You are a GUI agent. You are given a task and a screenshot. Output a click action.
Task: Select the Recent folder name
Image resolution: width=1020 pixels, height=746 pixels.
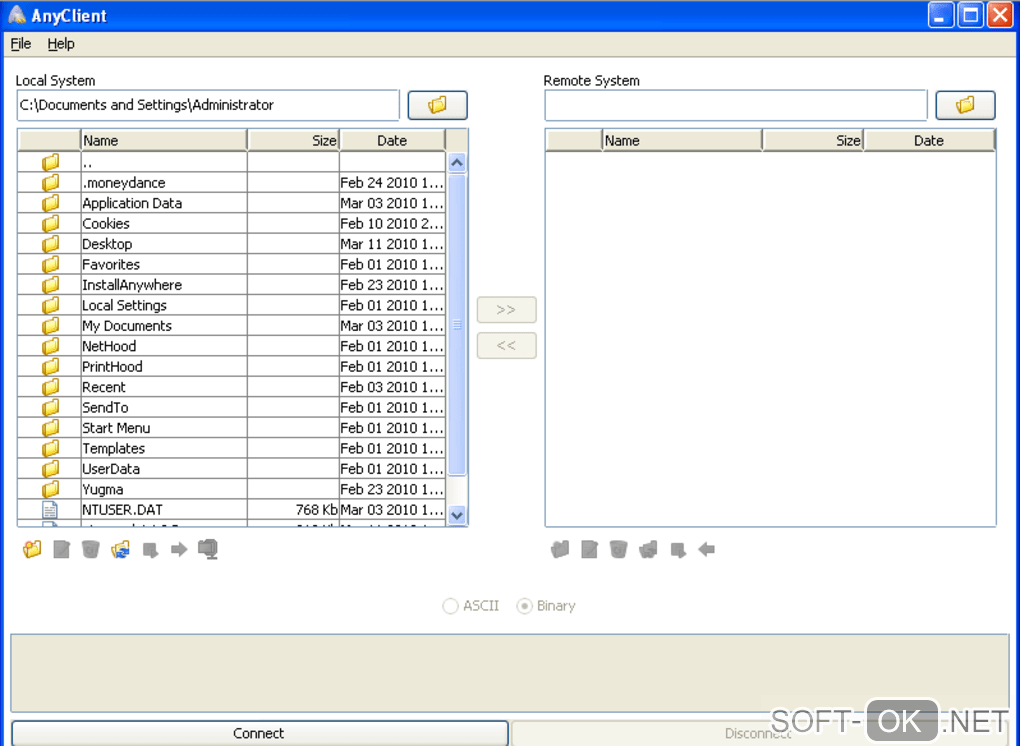[x=104, y=387]
